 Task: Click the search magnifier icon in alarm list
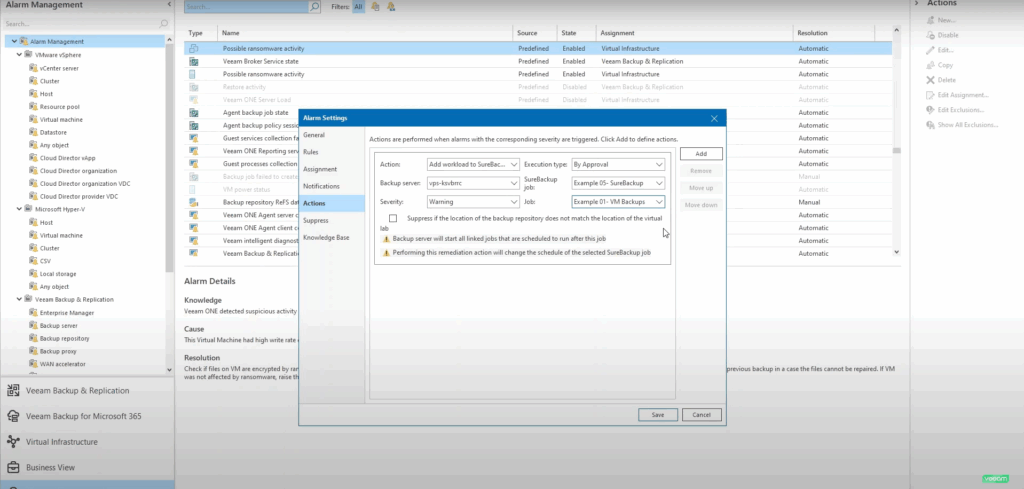pyautogui.click(x=314, y=6)
